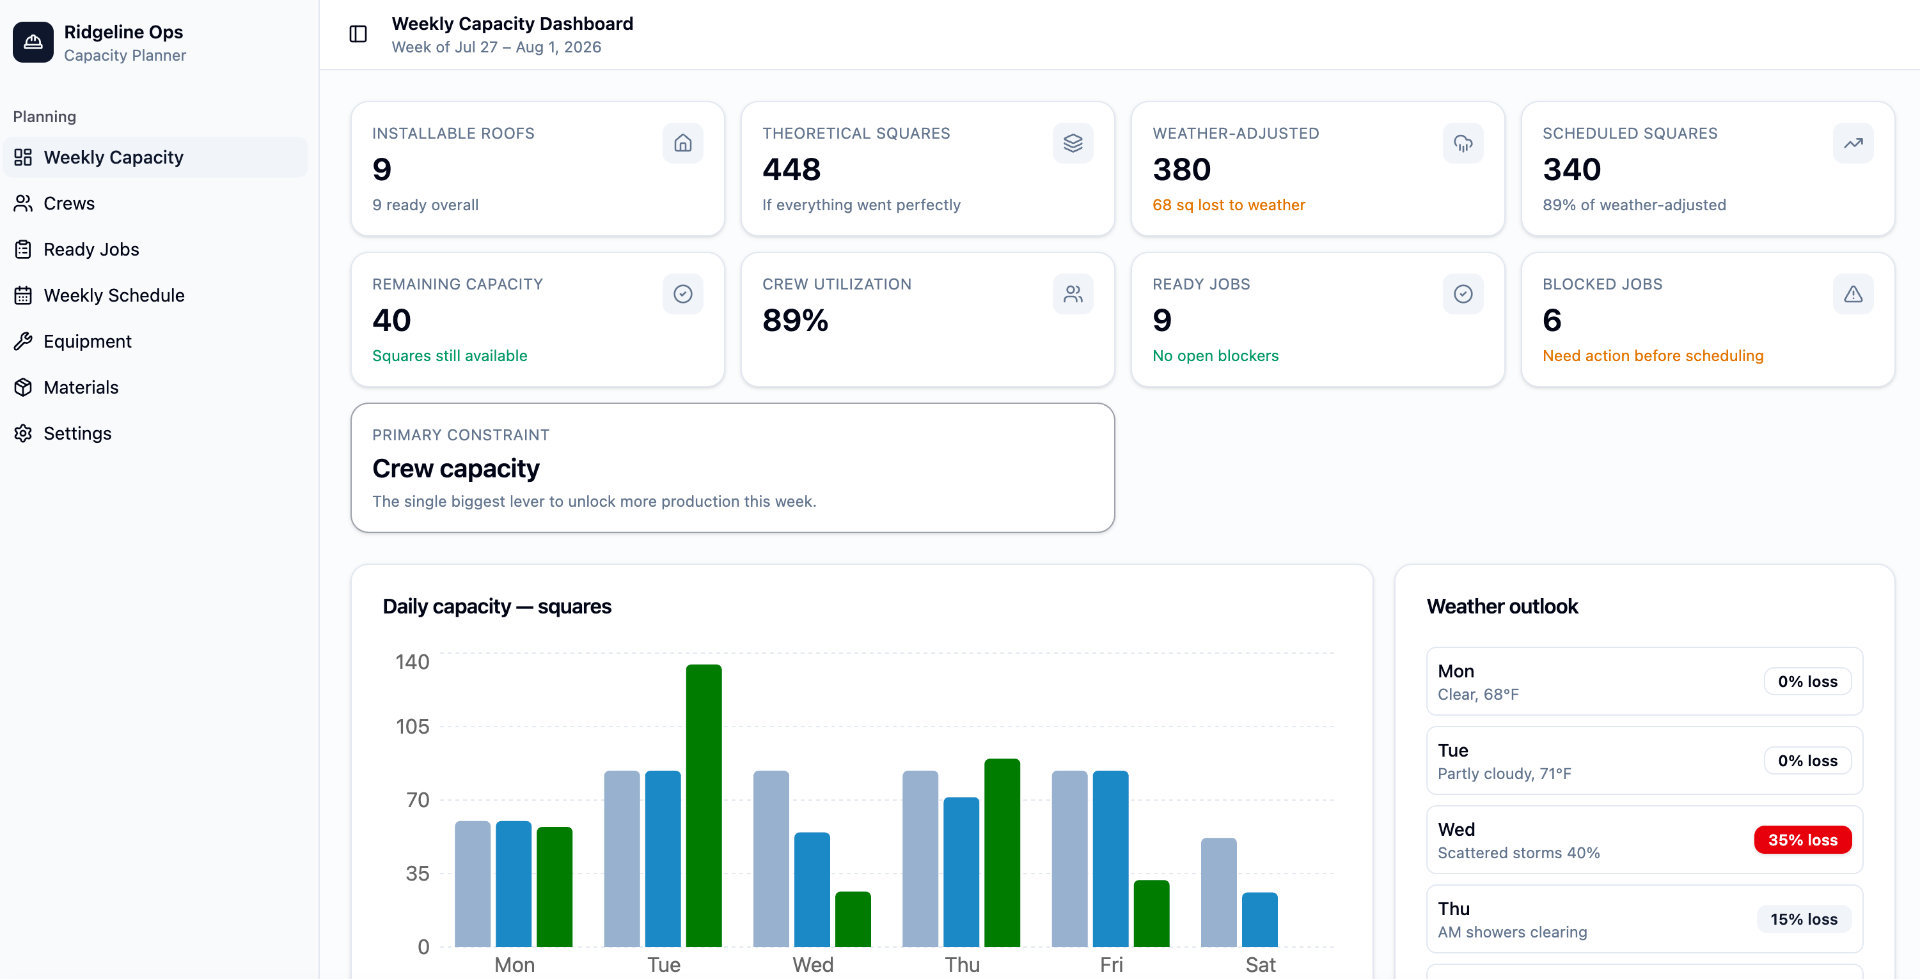Click the rain cloud icon on Weather-Adjusted card

(x=1463, y=143)
